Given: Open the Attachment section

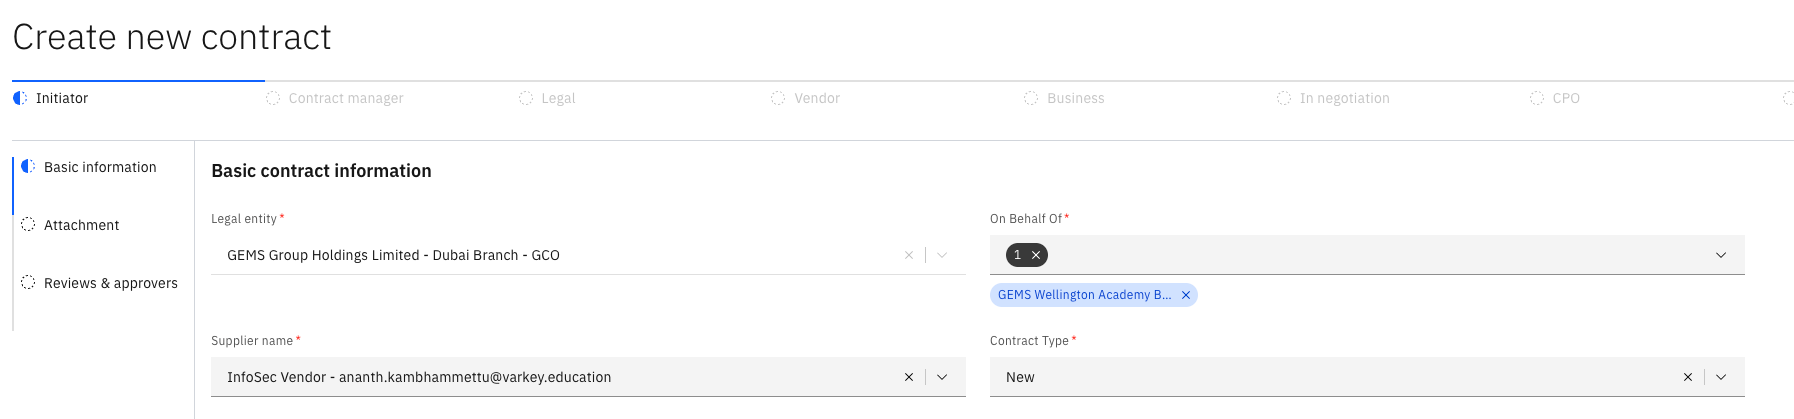Looking at the screenshot, I should (82, 225).
